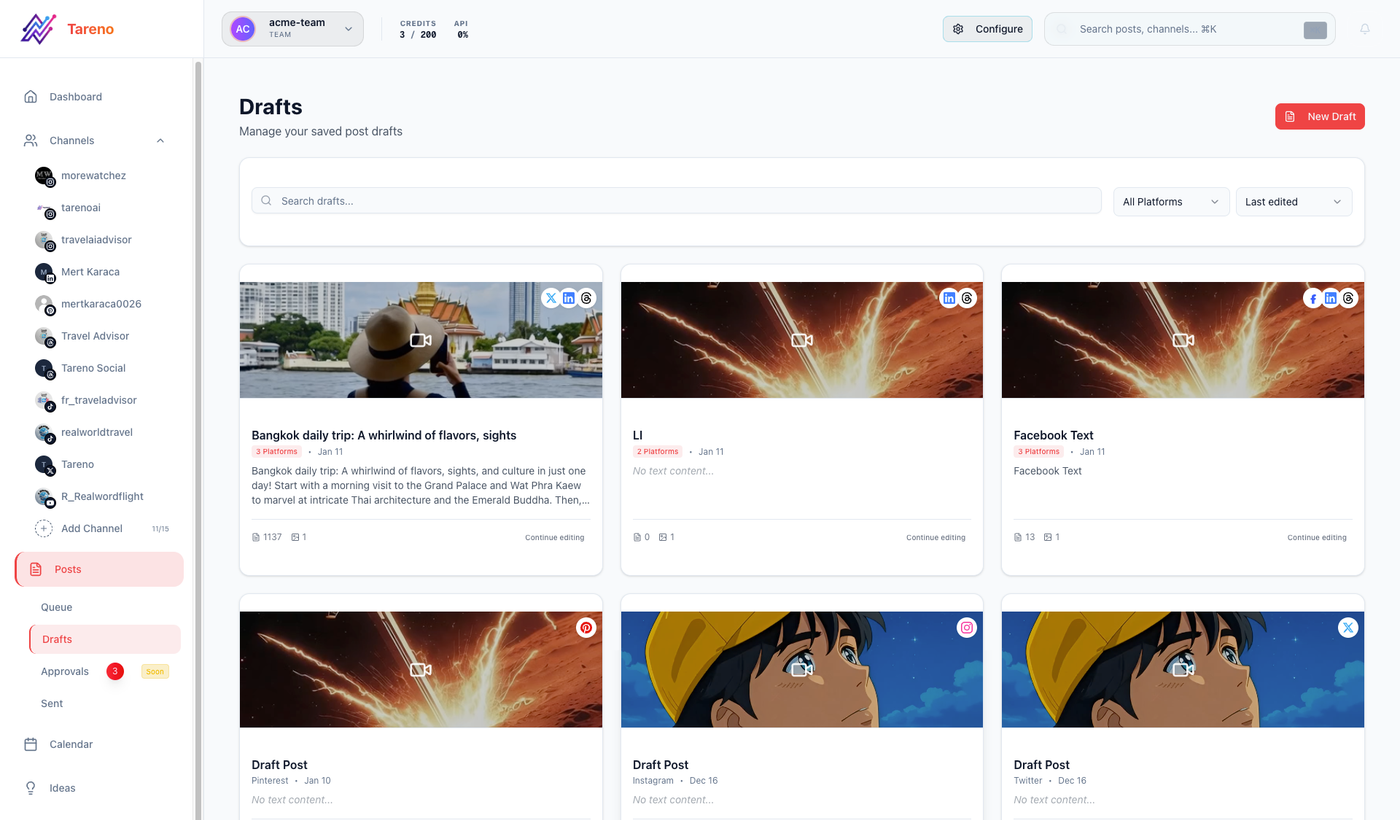
Task: Open the All Platforms filter dropdown
Action: tap(1171, 202)
